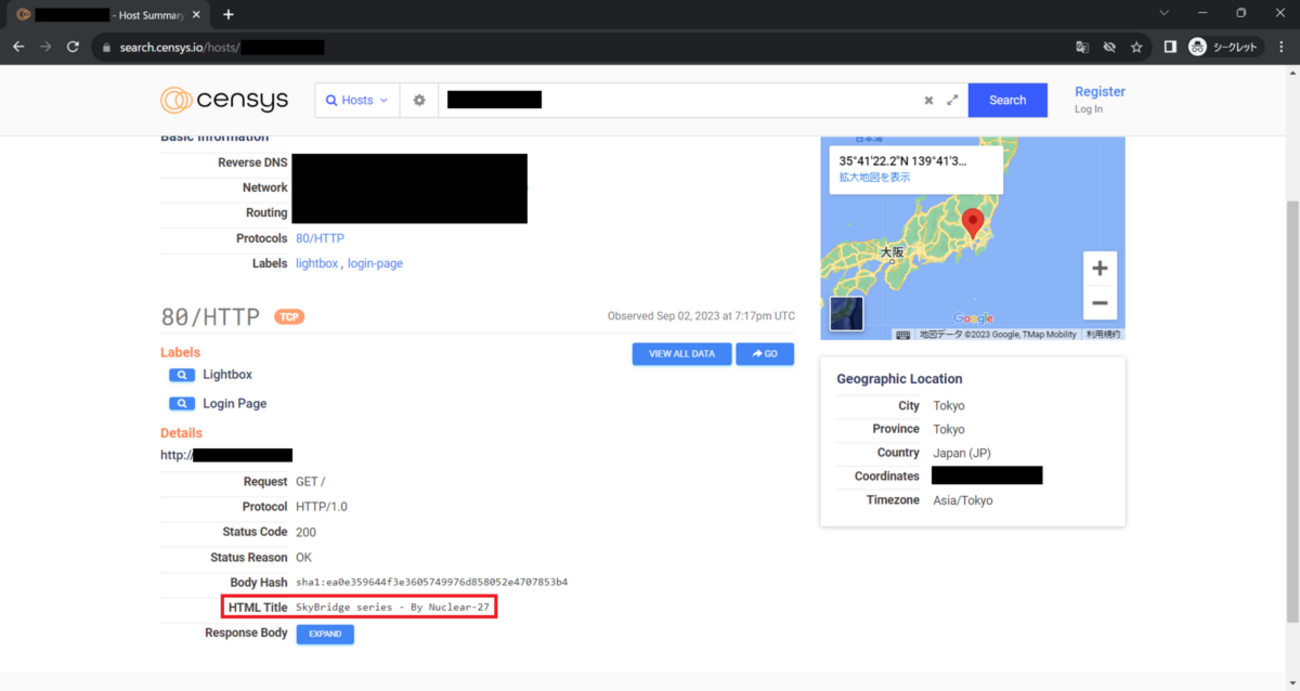The image size is (1300, 691).
Task: Switch map to satellite view thumbnail
Action: click(846, 314)
